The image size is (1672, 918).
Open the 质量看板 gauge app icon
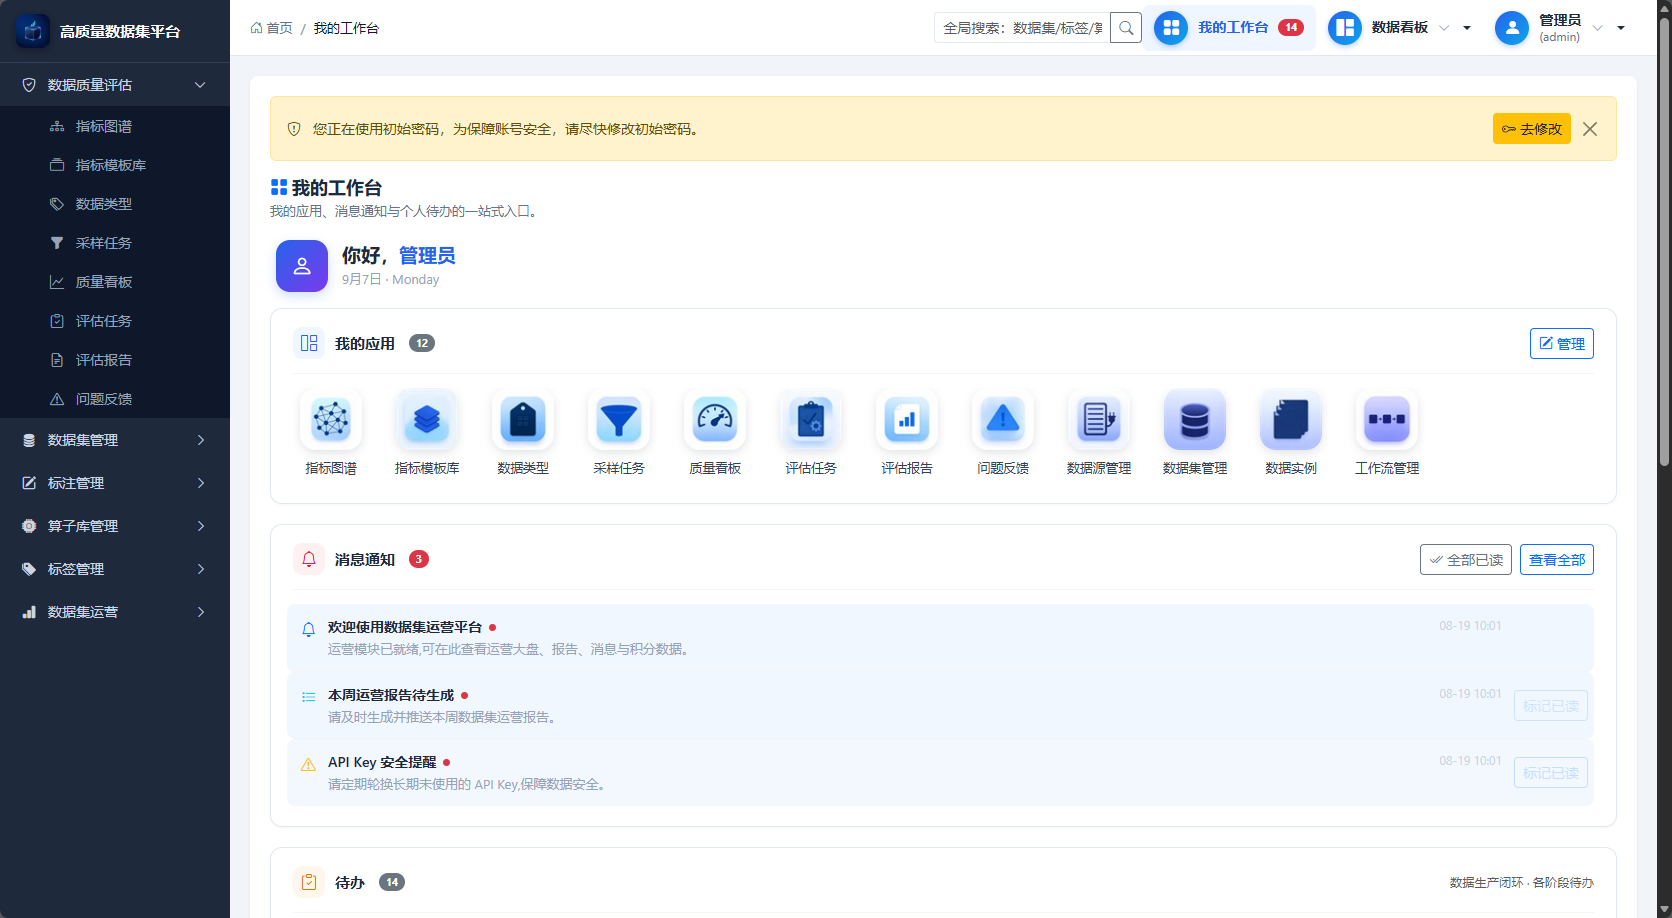click(715, 420)
